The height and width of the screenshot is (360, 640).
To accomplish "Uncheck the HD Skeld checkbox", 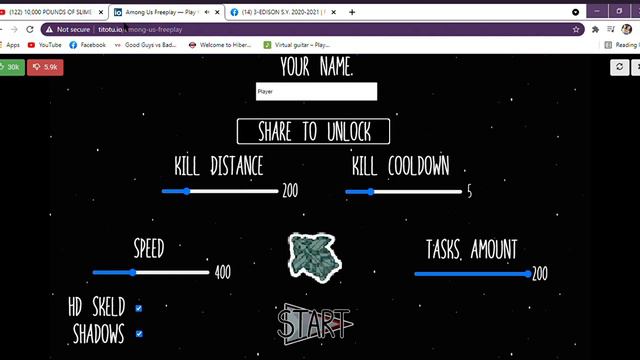I will (139, 308).
